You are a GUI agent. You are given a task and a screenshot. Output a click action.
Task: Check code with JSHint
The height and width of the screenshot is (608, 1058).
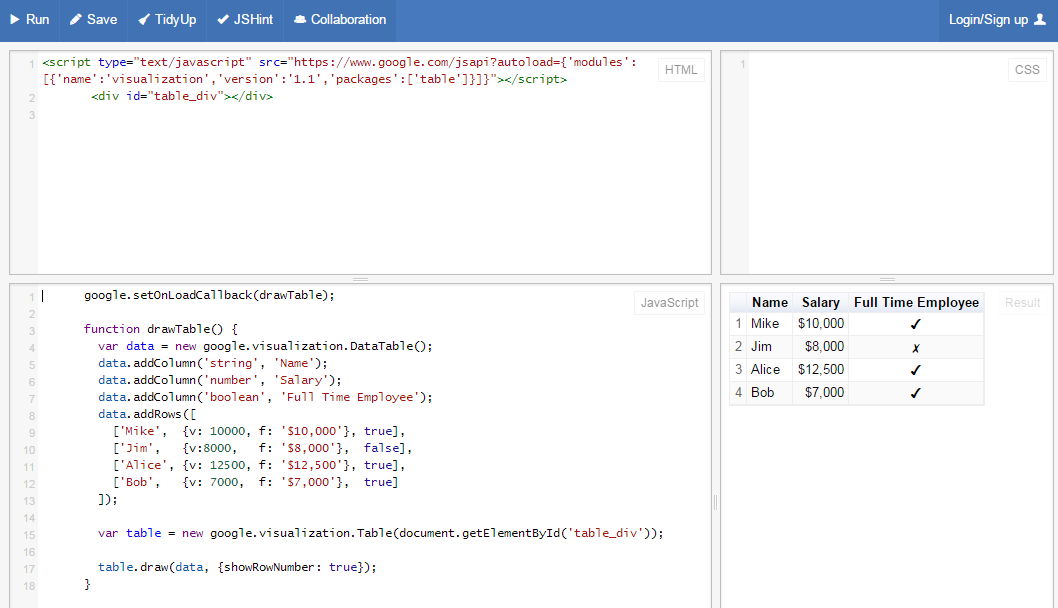[245, 20]
